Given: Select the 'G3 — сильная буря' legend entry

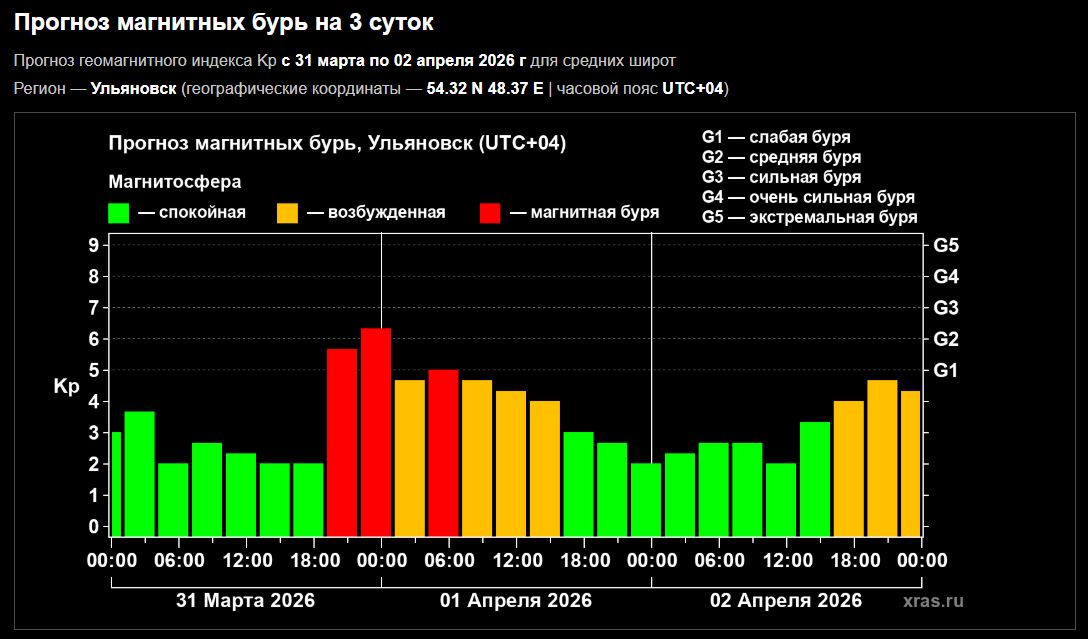Looking at the screenshot, I should (x=781, y=177).
